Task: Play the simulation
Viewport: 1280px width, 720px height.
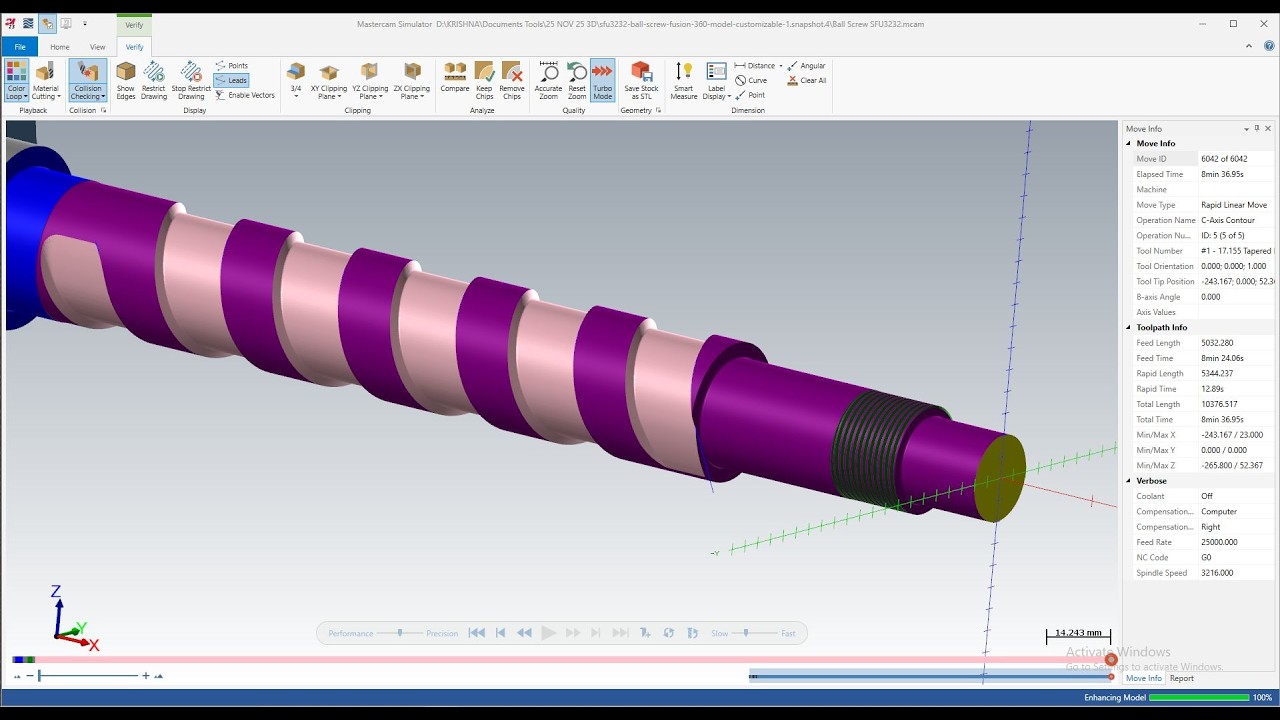Action: pyautogui.click(x=548, y=633)
